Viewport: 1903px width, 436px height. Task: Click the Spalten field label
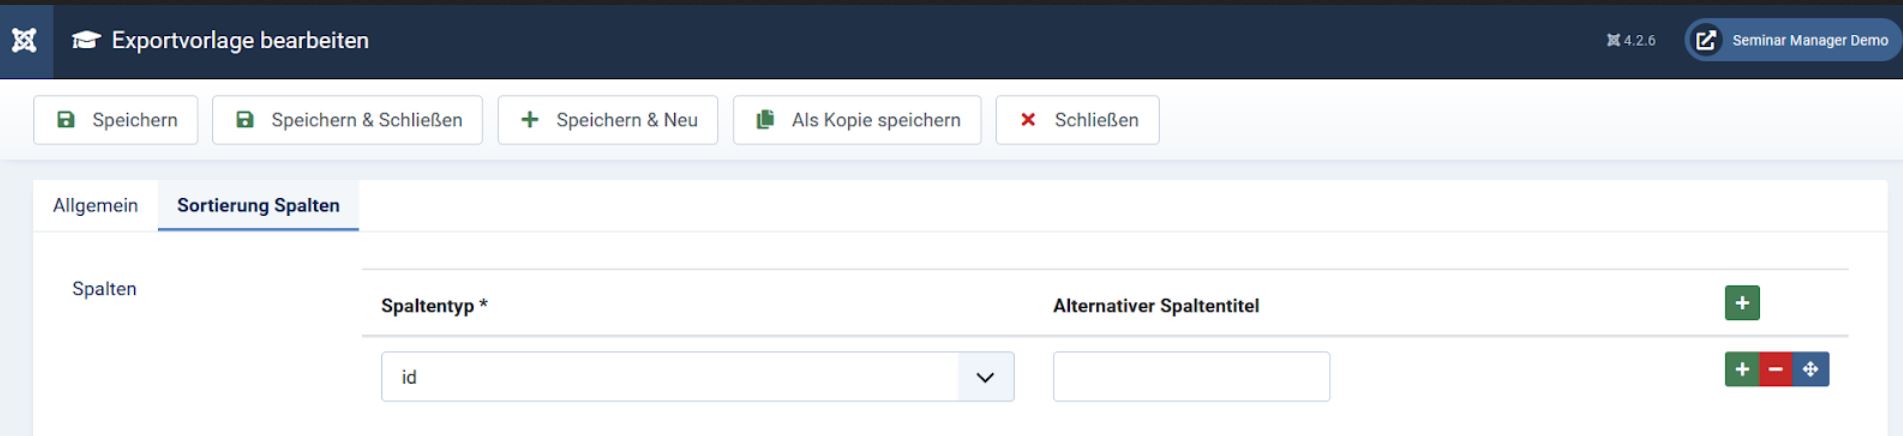click(x=104, y=289)
